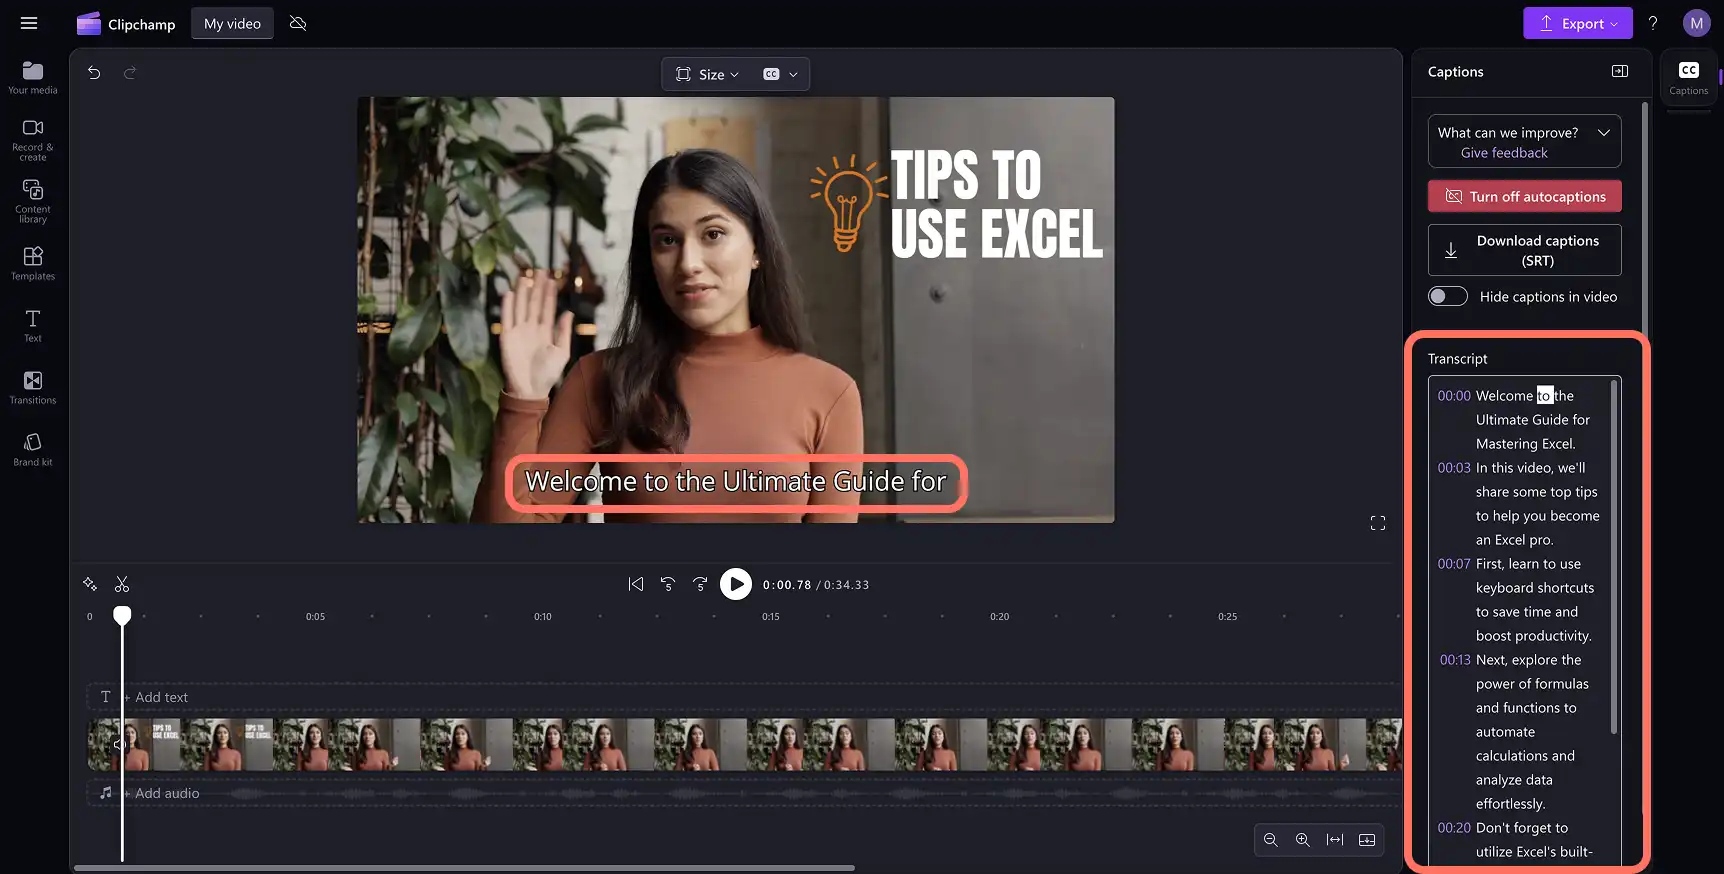Image resolution: width=1724 pixels, height=874 pixels.
Task: Click the undo arrow
Action: (94, 73)
